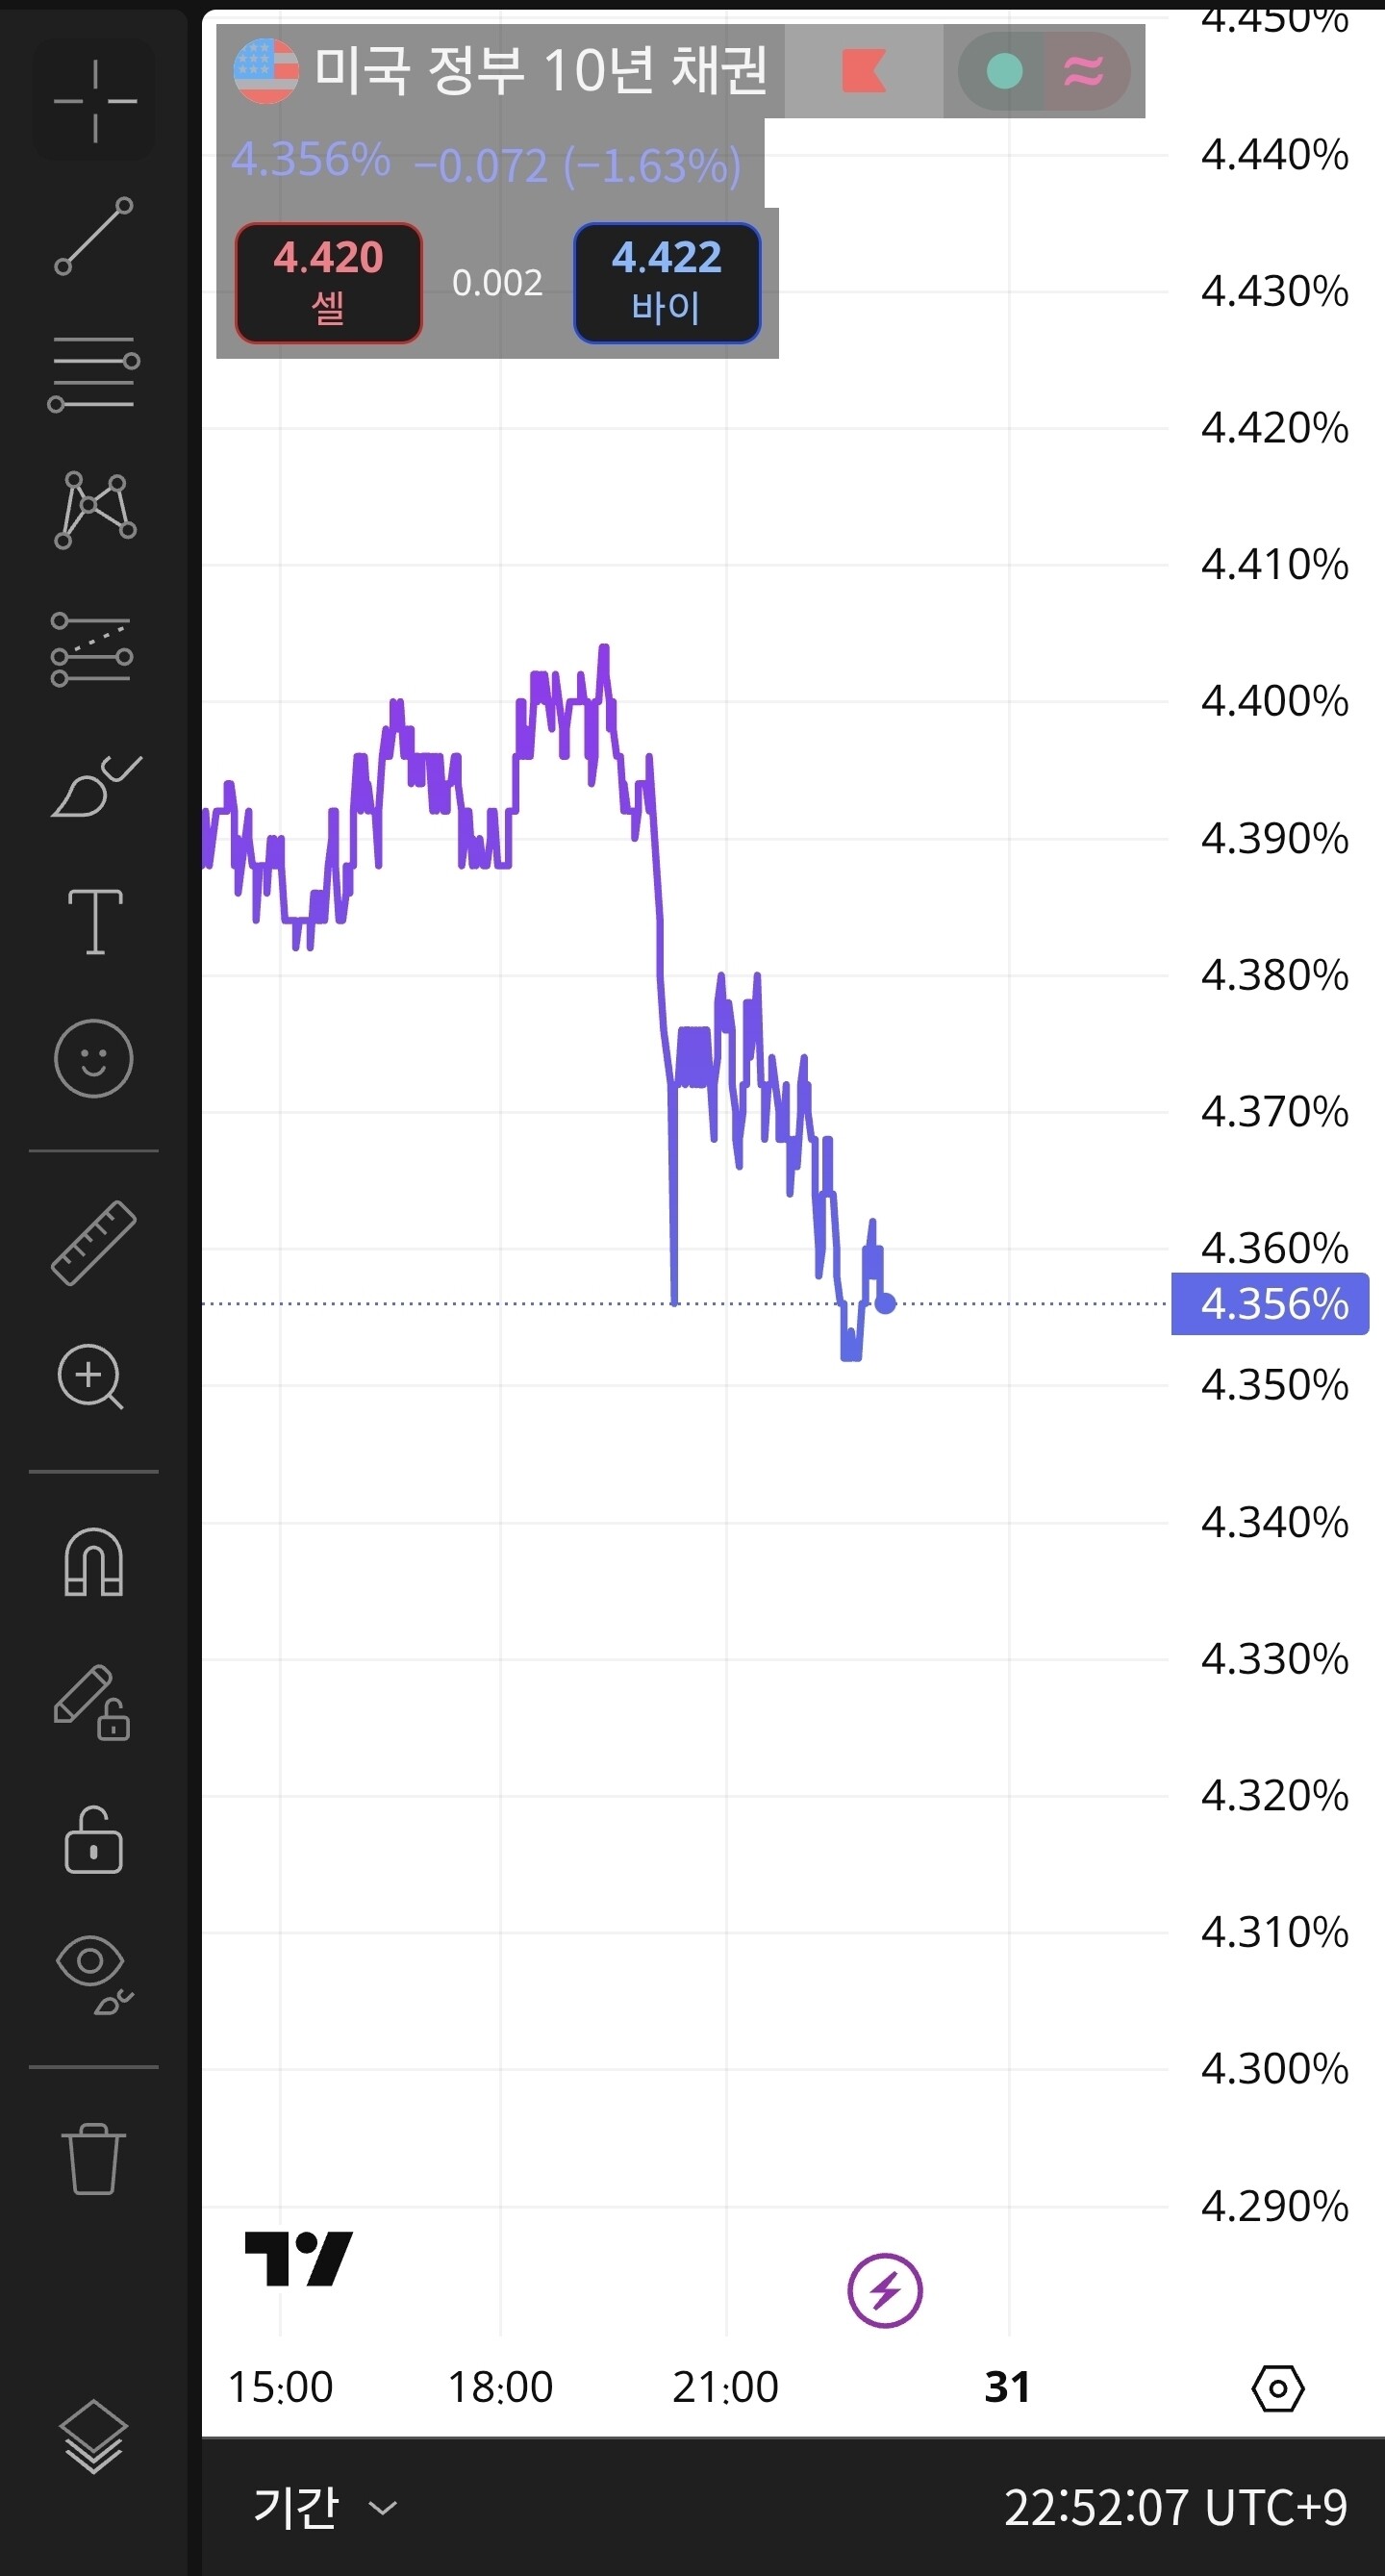The width and height of the screenshot is (1385, 2576).
Task: Click the red flag marker on symbol
Action: [x=863, y=71]
